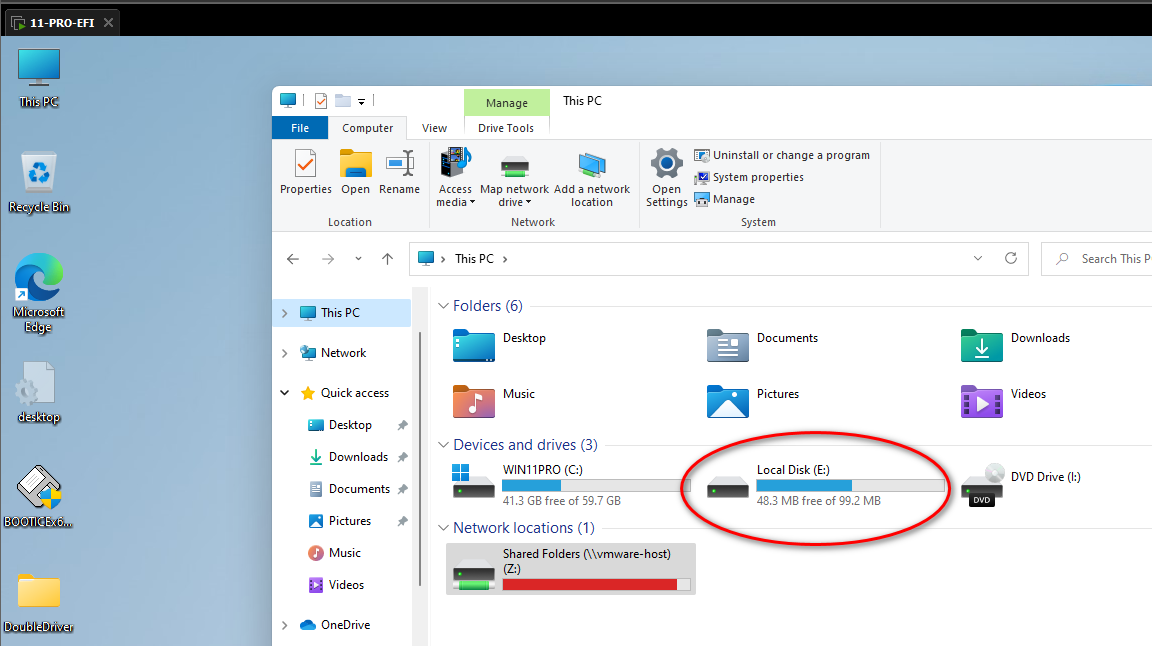The image size is (1152, 646).
Task: Click New folder quick access toolbar icon
Action: [343, 101]
